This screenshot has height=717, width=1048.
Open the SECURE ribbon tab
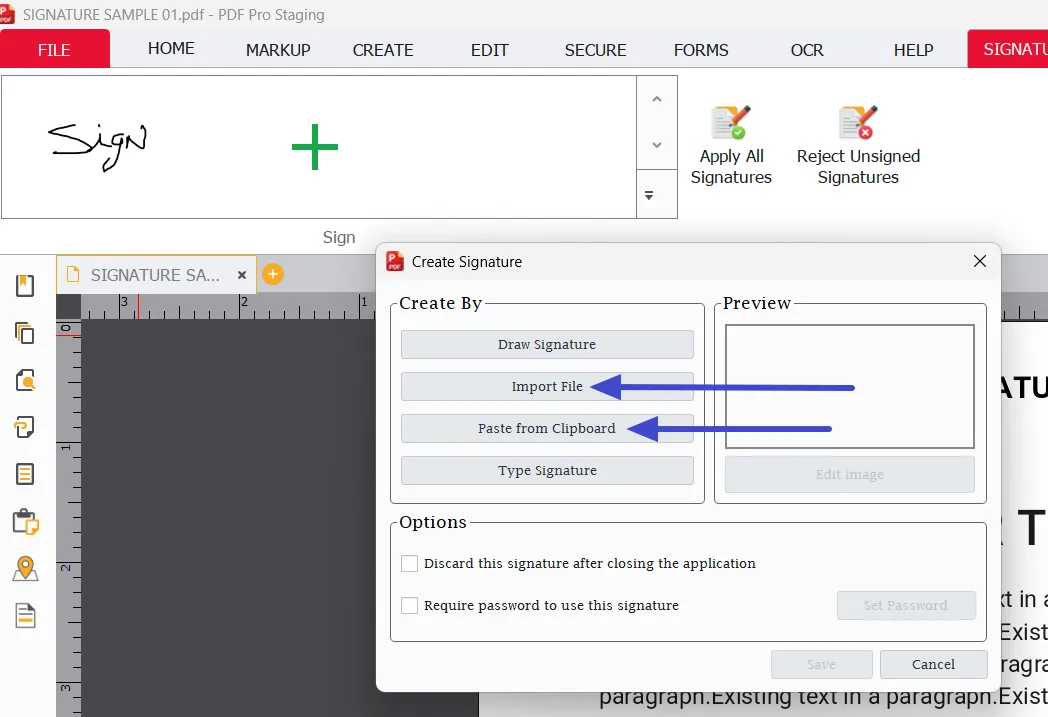point(595,49)
